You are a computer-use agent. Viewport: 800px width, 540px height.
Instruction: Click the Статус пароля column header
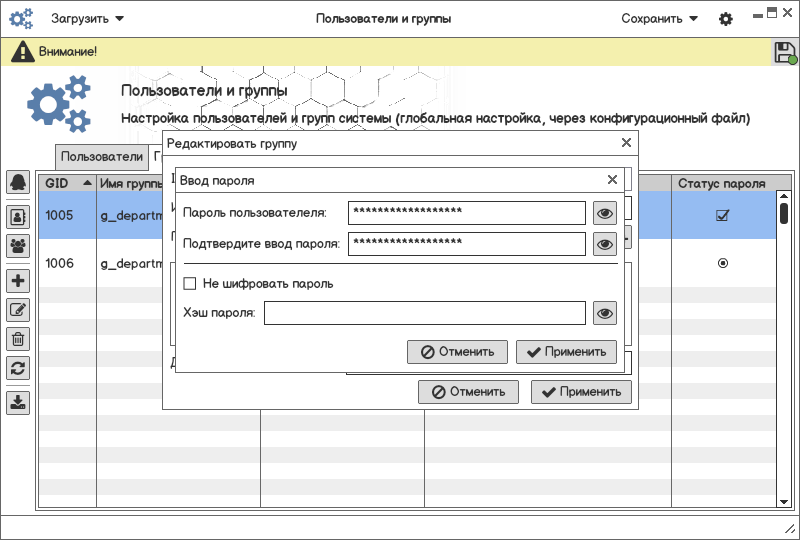click(722, 183)
